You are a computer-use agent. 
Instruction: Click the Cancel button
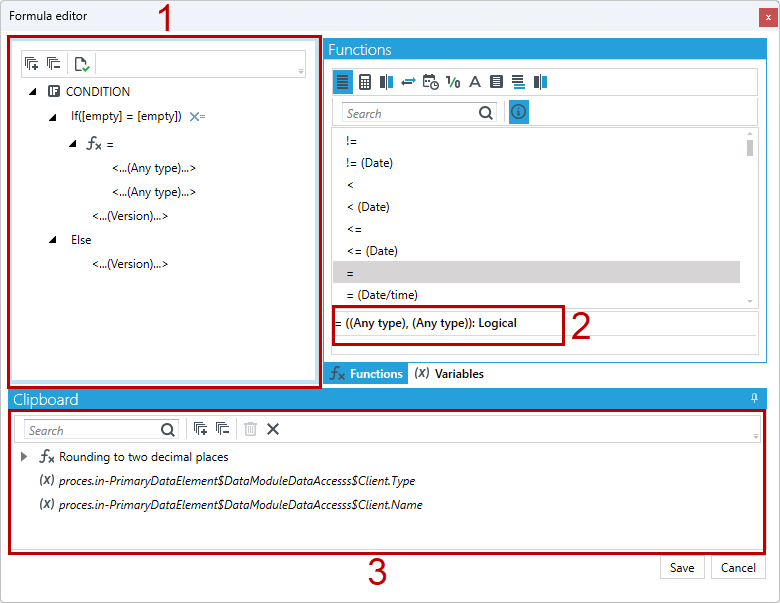(x=738, y=568)
